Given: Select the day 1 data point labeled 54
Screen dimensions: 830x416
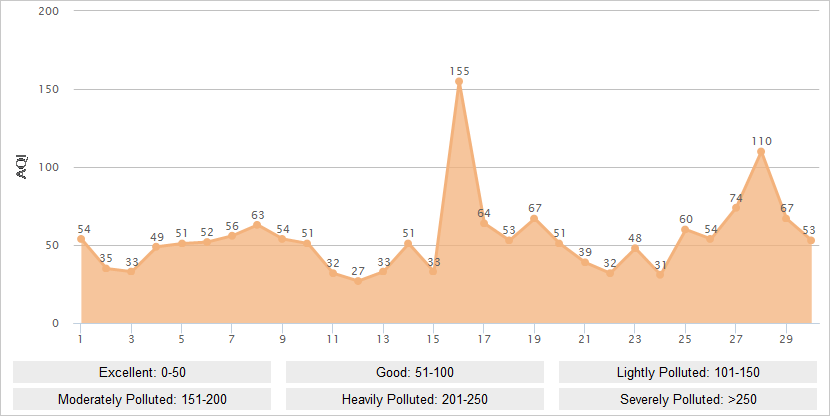Looking at the screenshot, I should [81, 239].
